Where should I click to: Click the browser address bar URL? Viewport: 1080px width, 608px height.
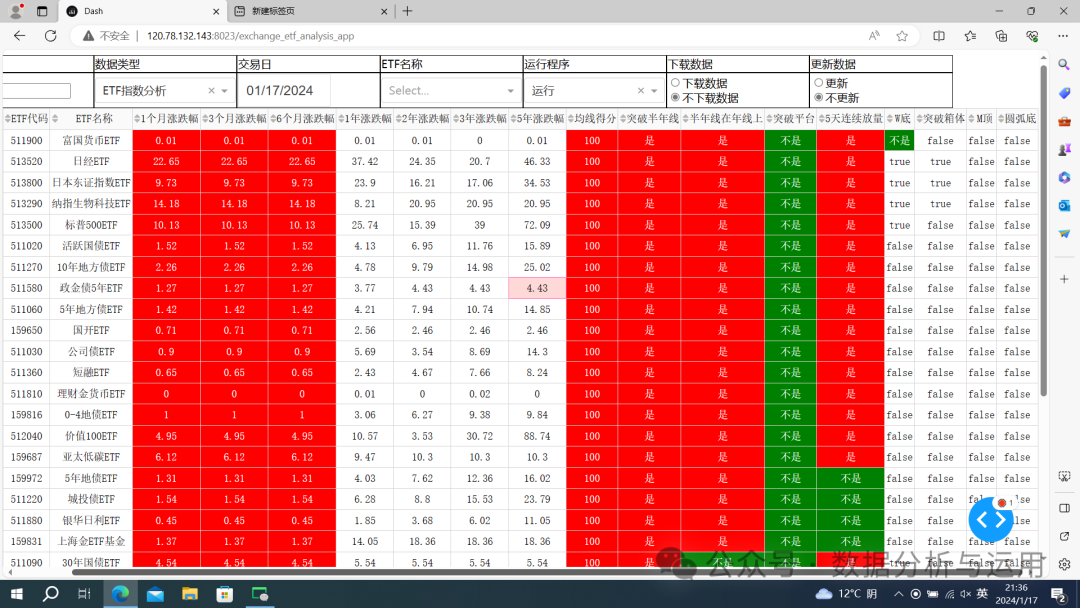[x=251, y=36]
